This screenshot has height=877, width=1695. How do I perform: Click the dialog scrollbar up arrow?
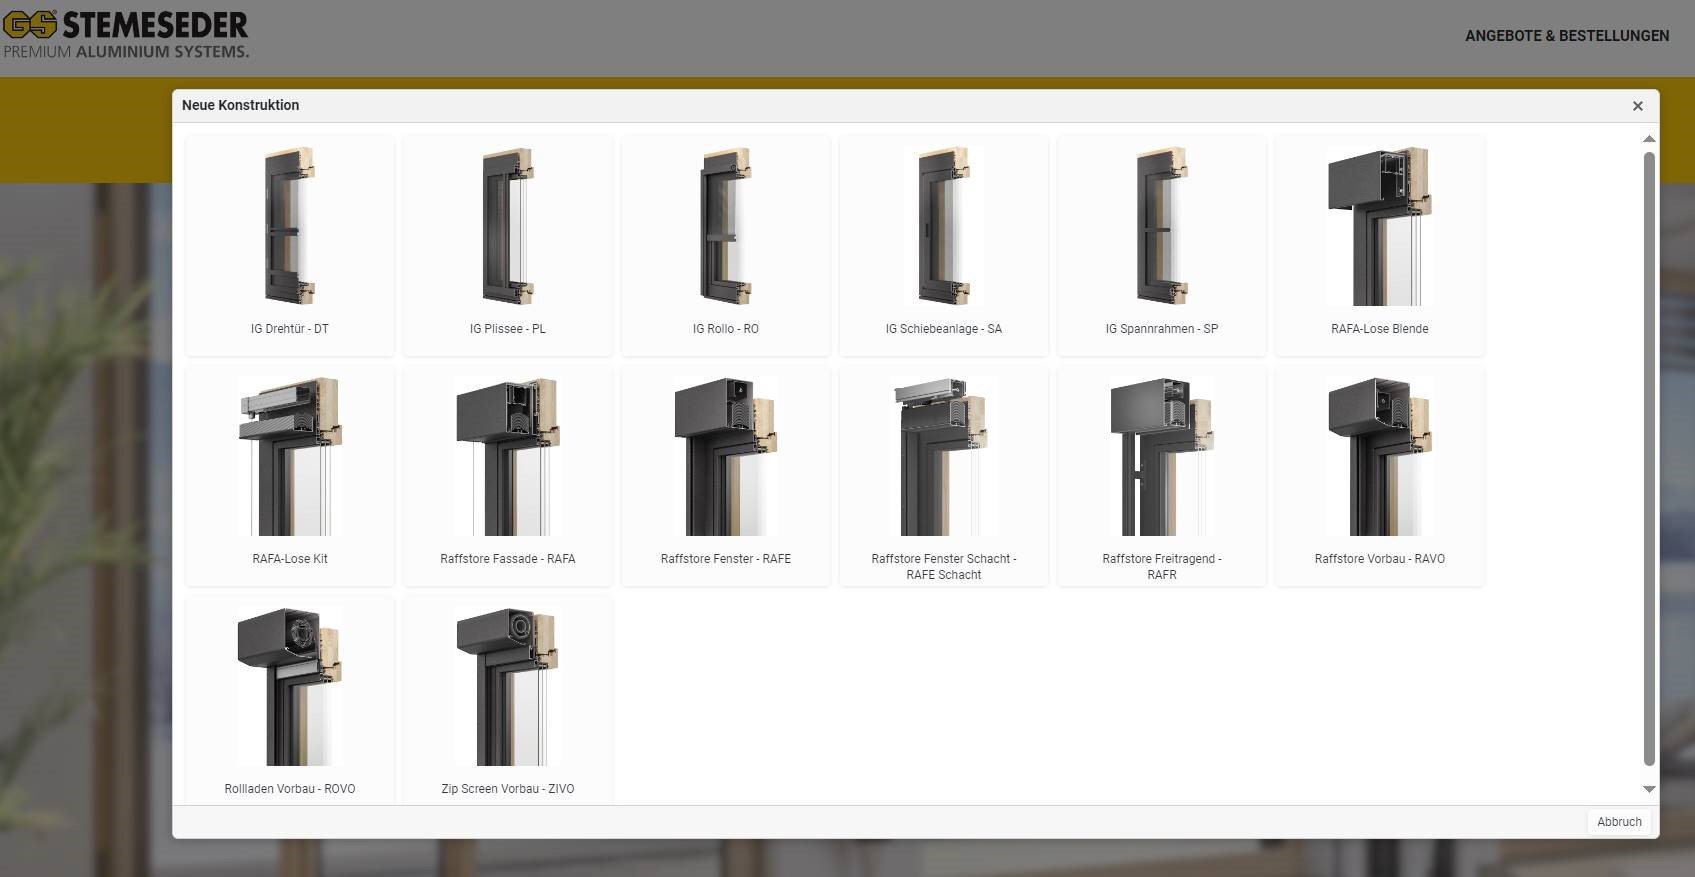coord(1649,139)
